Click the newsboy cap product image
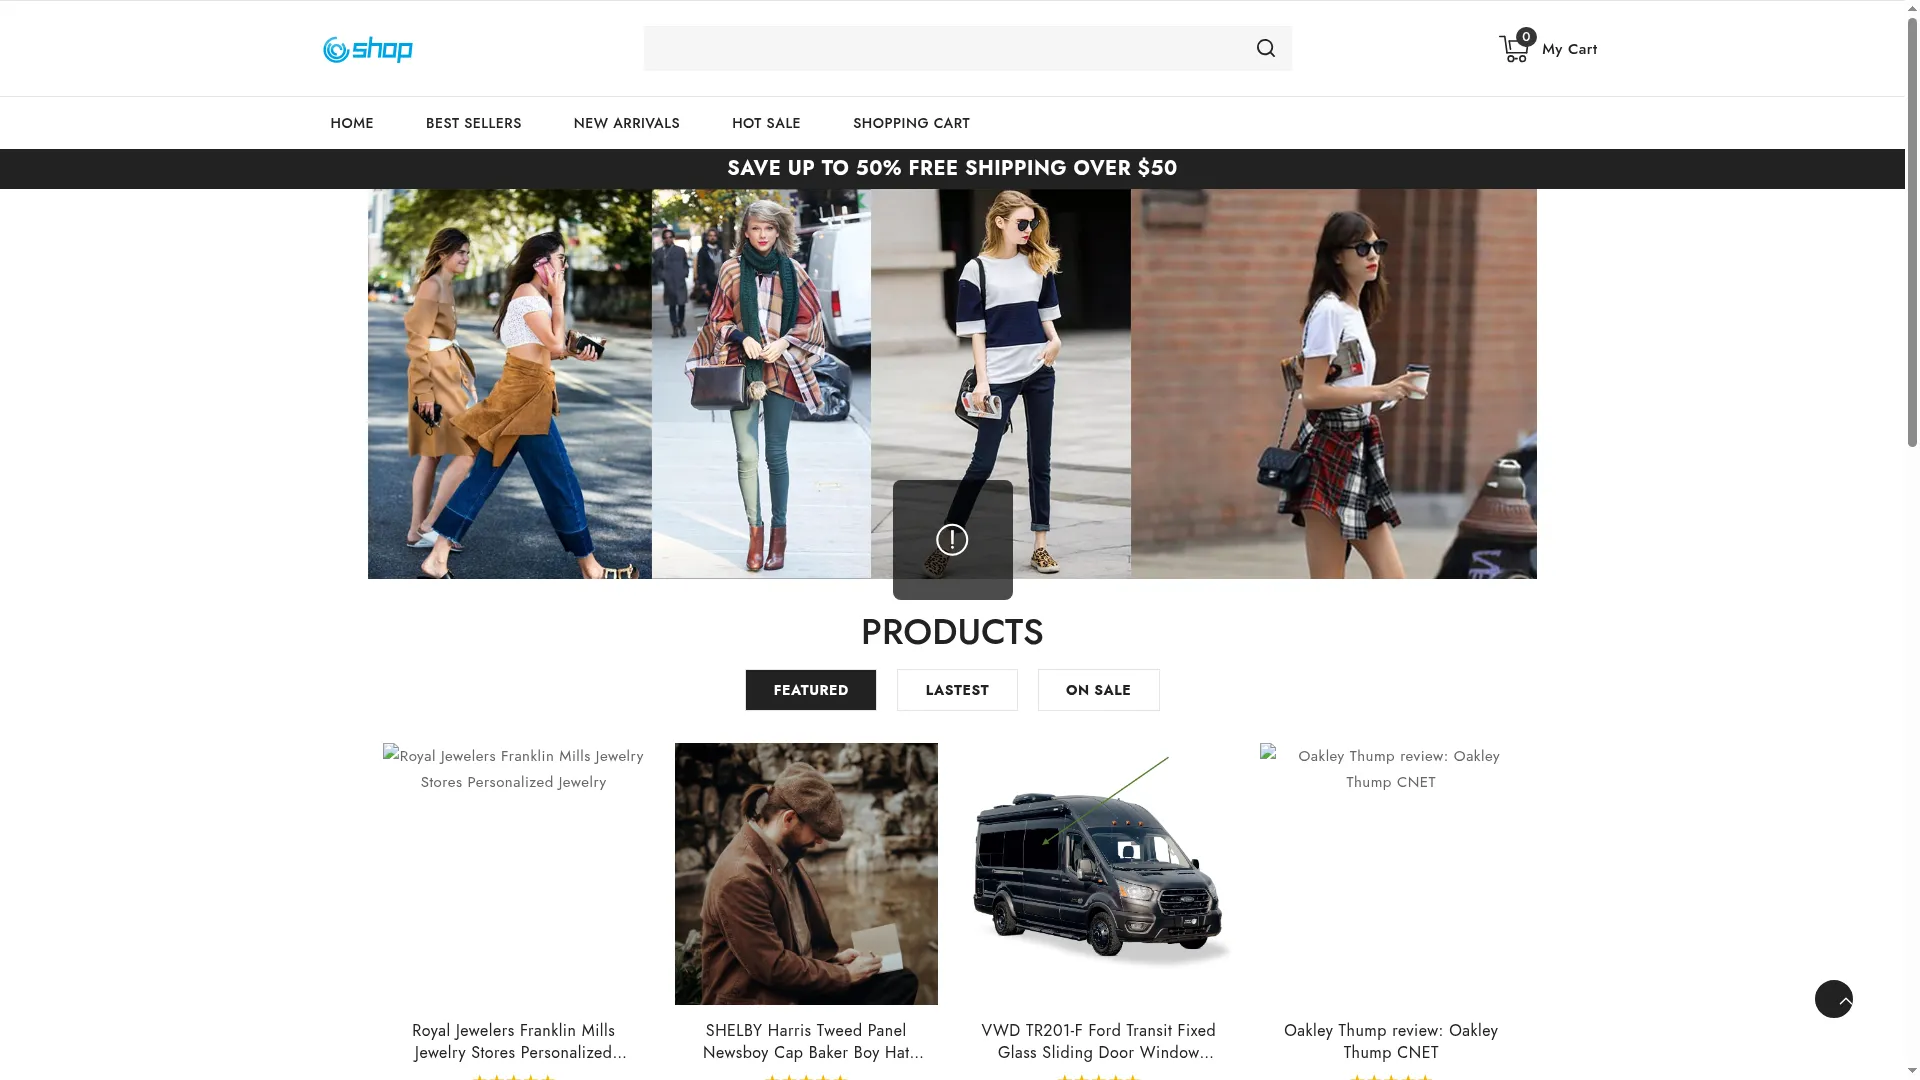Screen dimensions: 1920x1080 pos(806,874)
